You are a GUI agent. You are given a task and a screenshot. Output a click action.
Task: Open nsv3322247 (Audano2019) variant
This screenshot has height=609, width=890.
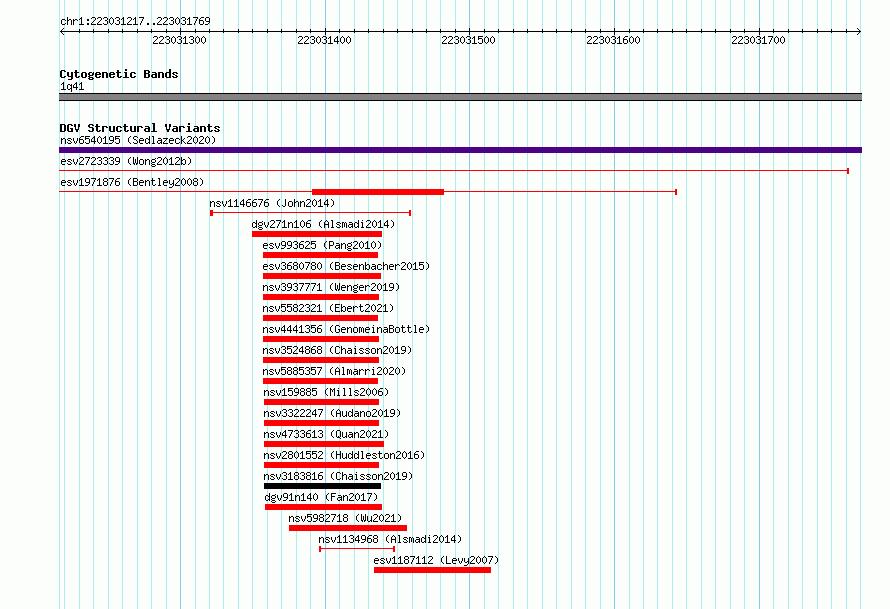tap(332, 413)
